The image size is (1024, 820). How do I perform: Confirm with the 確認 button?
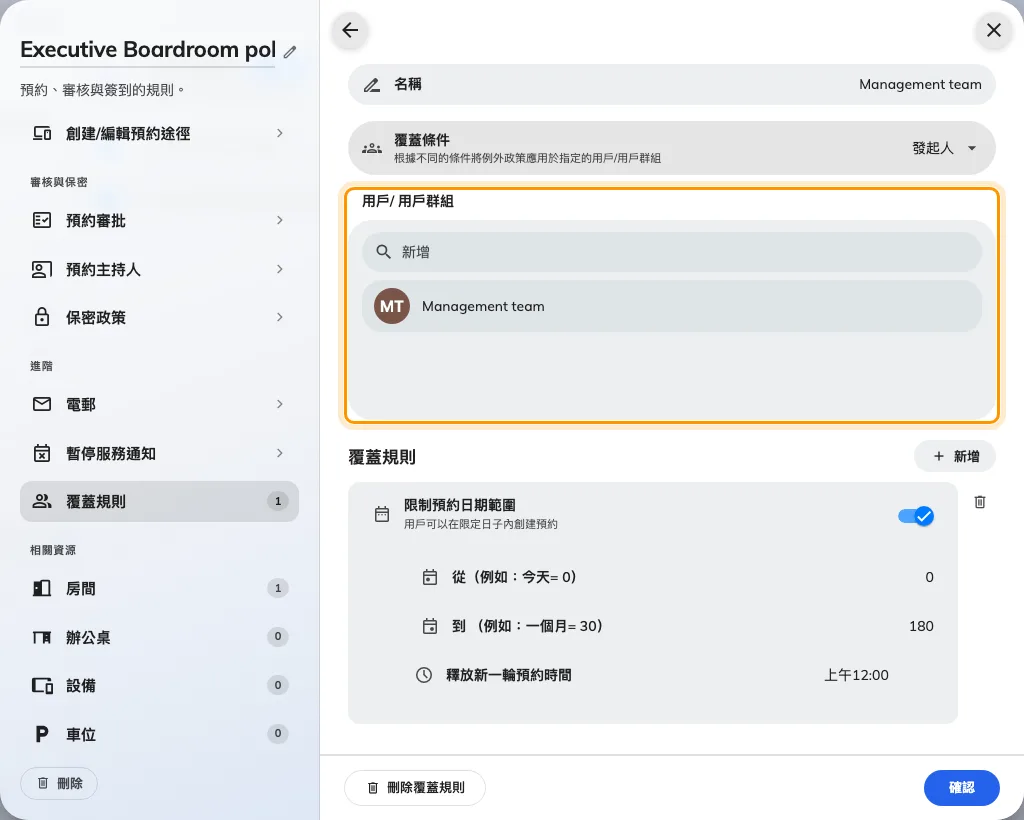pos(961,788)
